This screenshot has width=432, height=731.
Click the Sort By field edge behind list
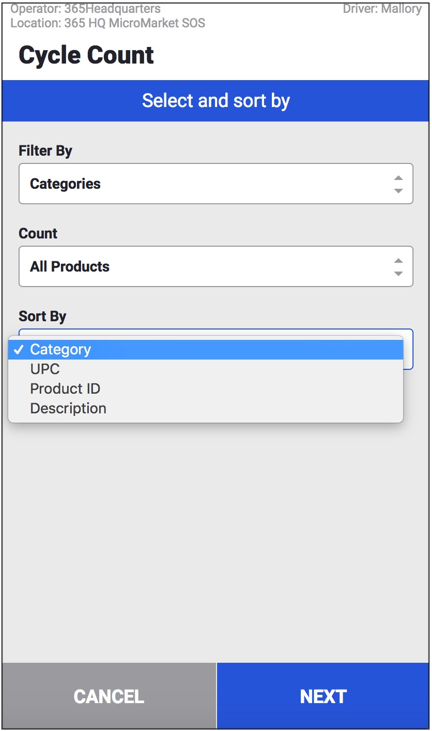click(408, 349)
